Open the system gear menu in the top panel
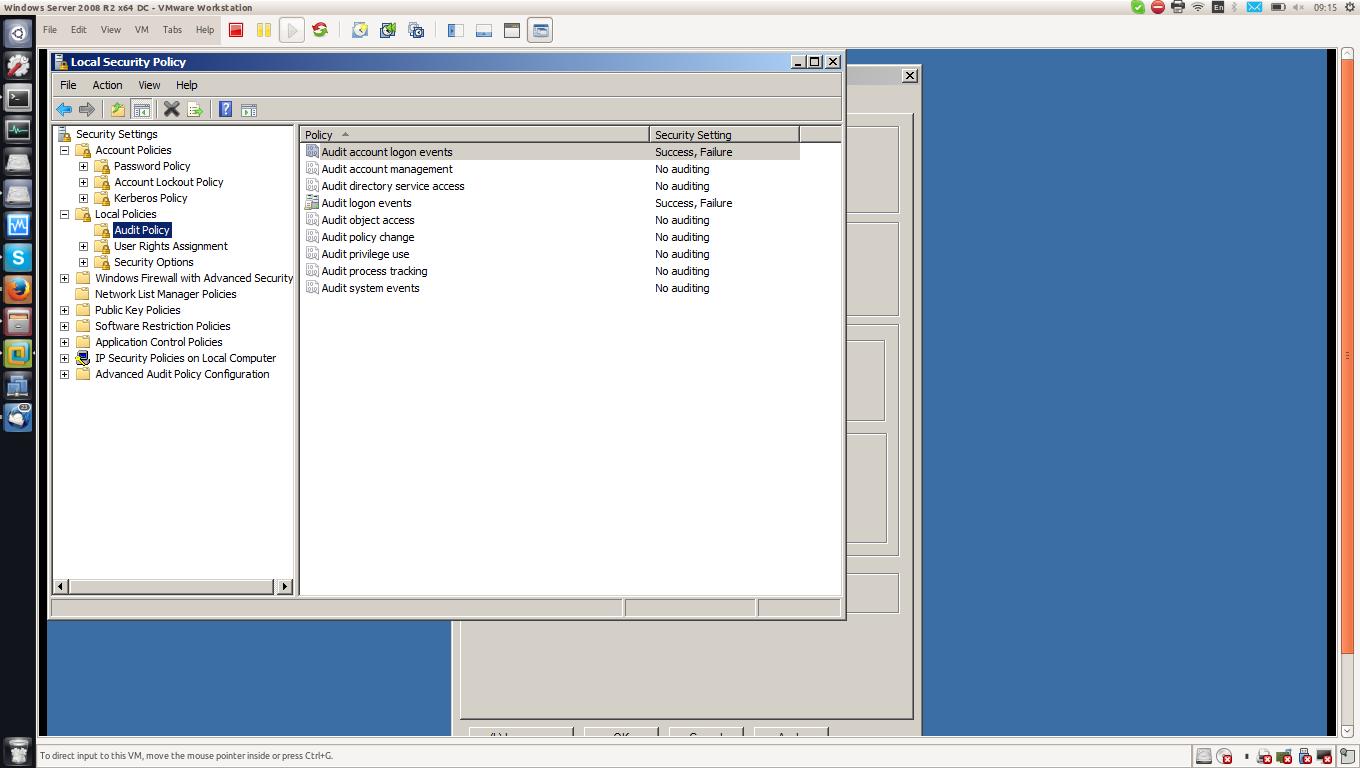 coord(1349,7)
